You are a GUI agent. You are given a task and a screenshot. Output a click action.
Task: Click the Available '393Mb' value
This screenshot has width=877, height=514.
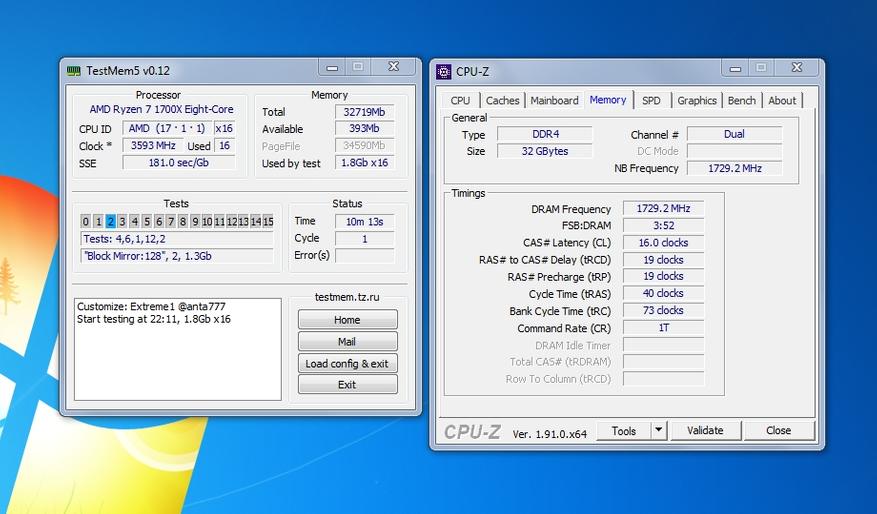pos(364,129)
